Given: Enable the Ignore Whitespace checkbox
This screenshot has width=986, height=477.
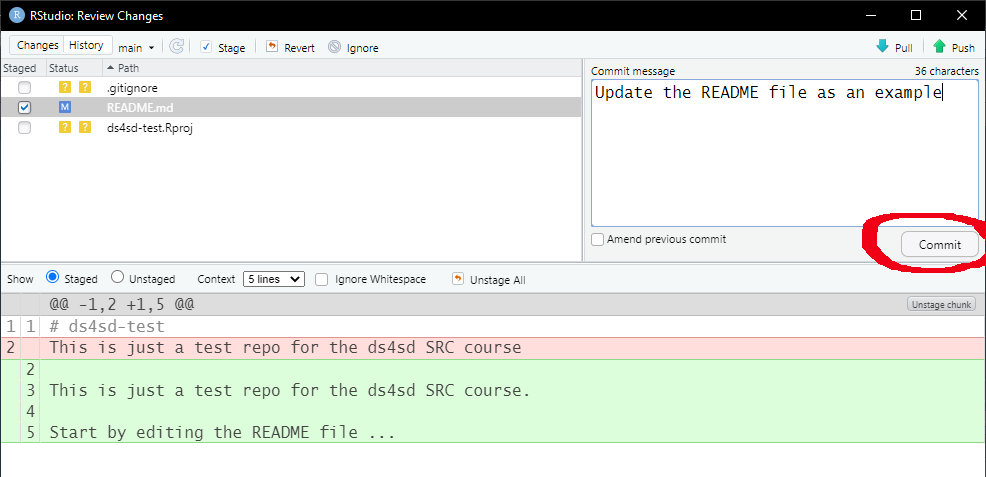Looking at the screenshot, I should coord(321,280).
